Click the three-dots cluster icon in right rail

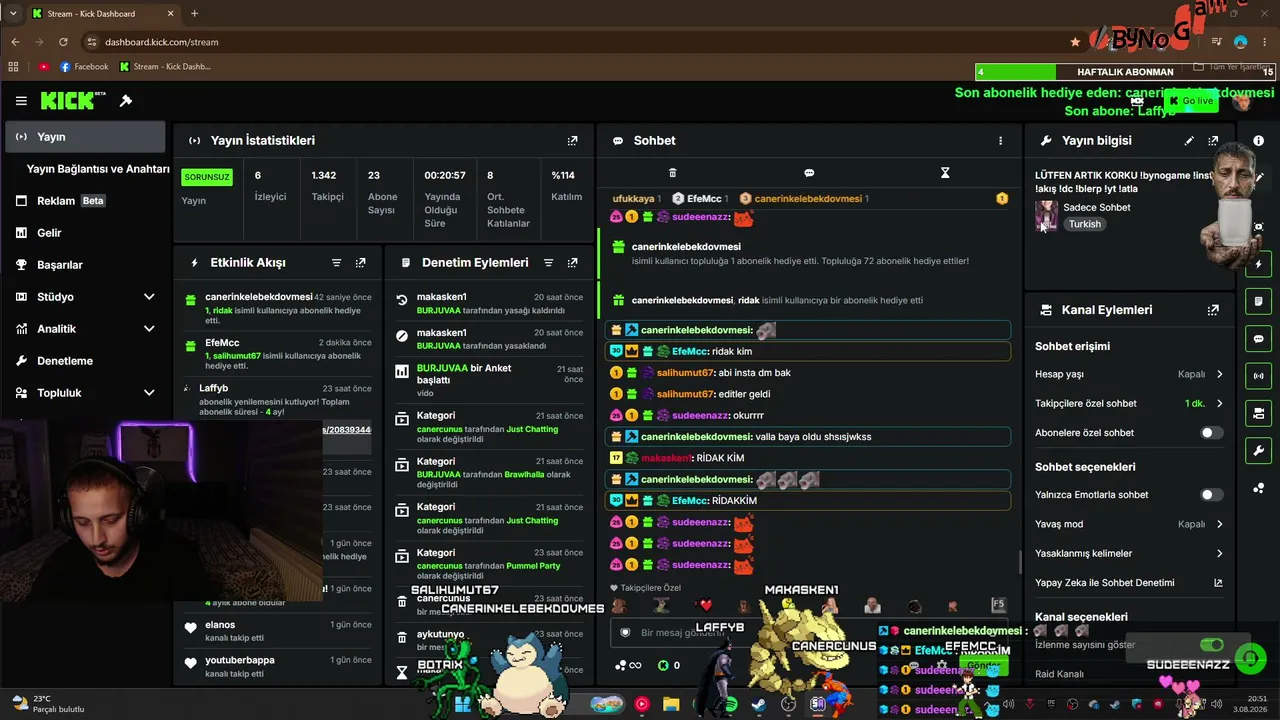[x=1258, y=488]
